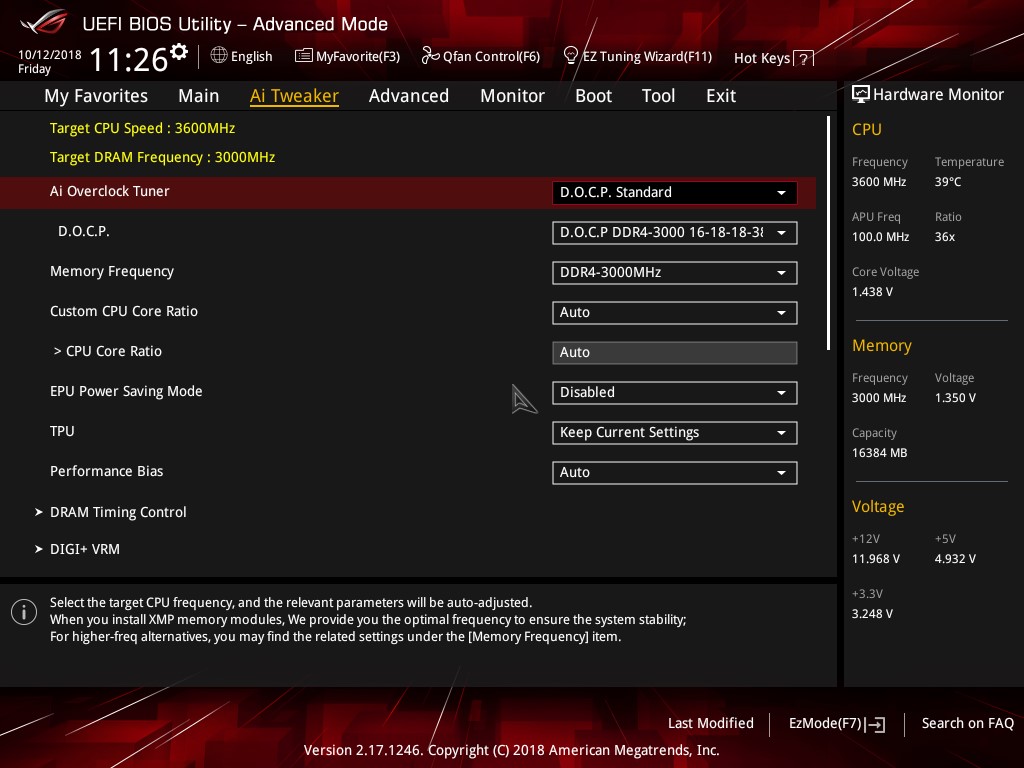Switch to Main tab
Screen dimensions: 1024x768
(199, 96)
